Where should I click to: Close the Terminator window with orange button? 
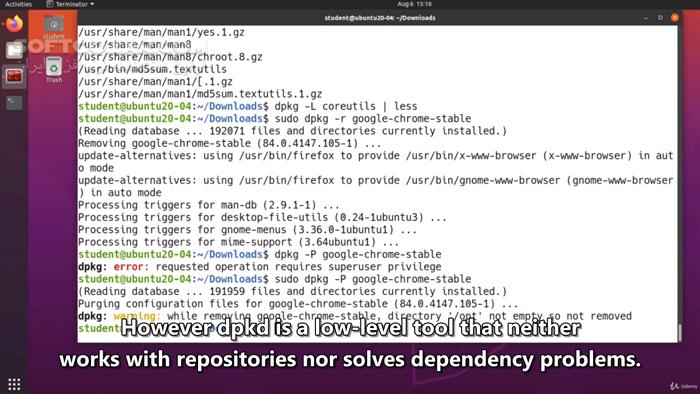click(675, 18)
